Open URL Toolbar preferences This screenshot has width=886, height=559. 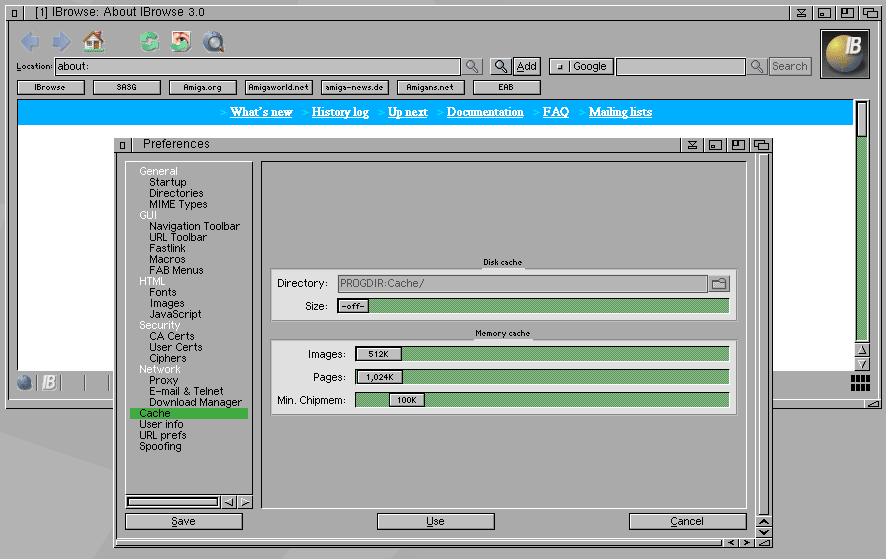(177, 237)
